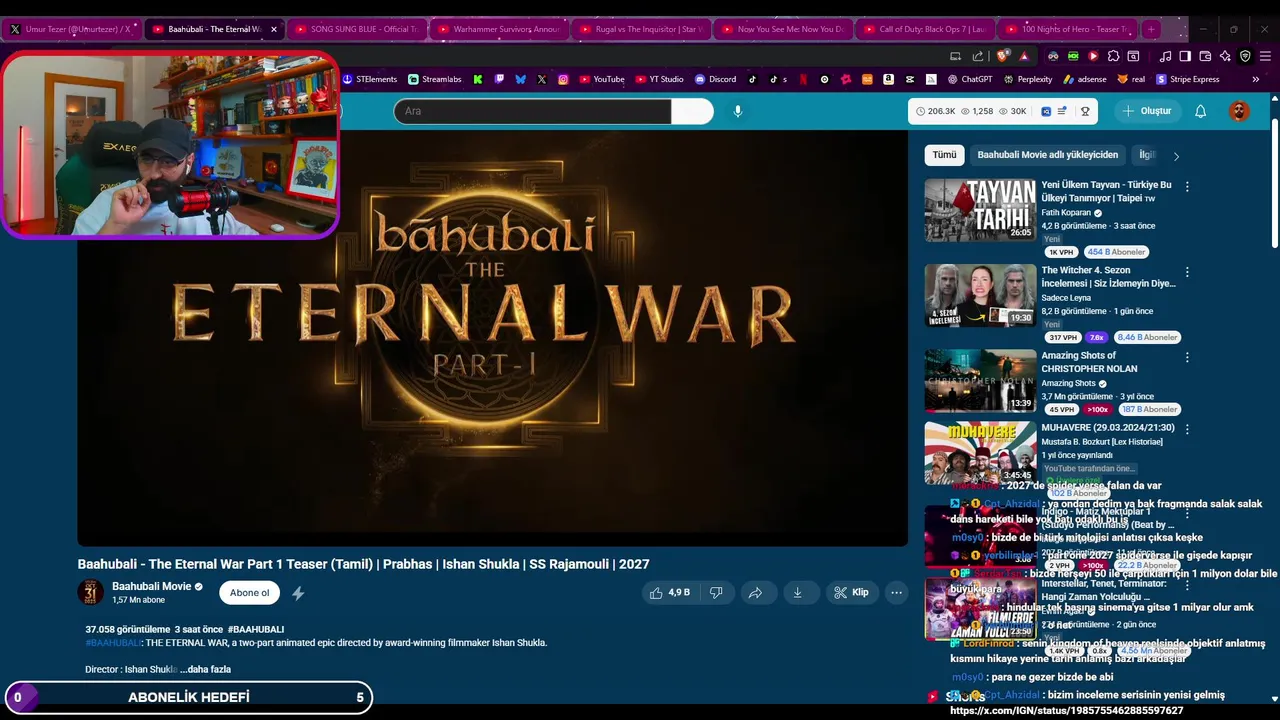This screenshot has width=1280, height=720.
Task: Click the blue extension icon in stats bar
Action: pyautogui.click(x=1046, y=111)
